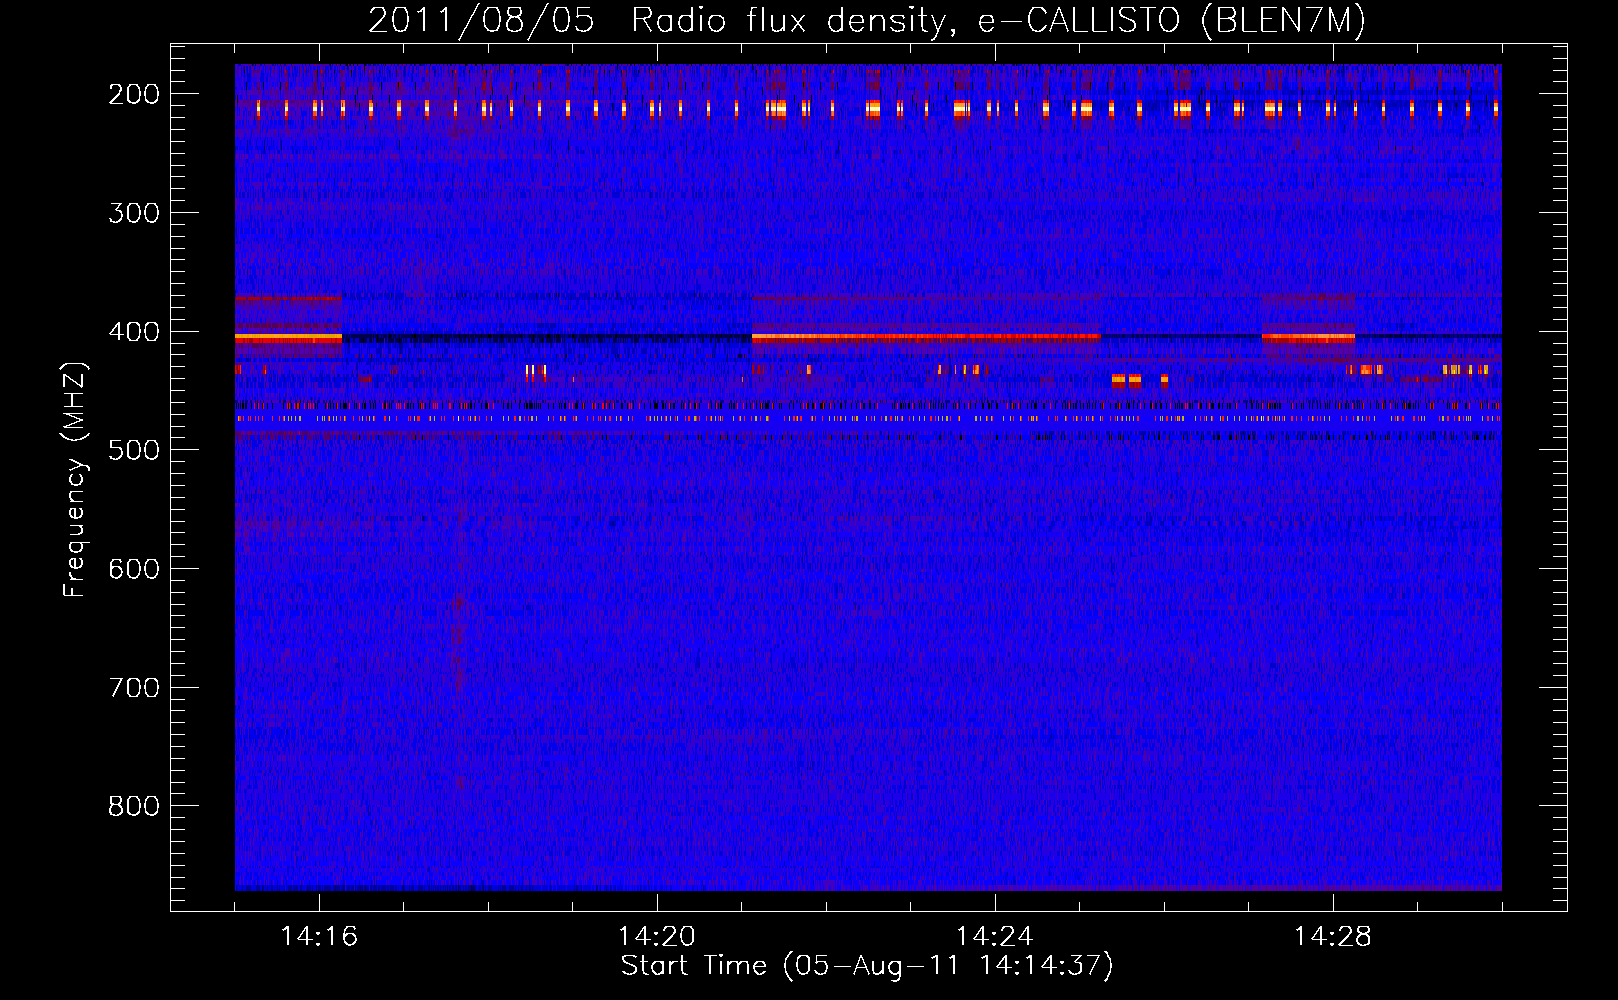Image resolution: width=1618 pixels, height=1000 pixels.
Task: Click the 'Frequency (MHZ)' axis label
Action: click(x=75, y=479)
